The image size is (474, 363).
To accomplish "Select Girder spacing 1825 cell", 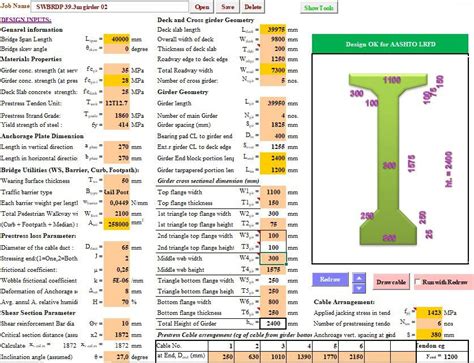I will coord(273,125).
